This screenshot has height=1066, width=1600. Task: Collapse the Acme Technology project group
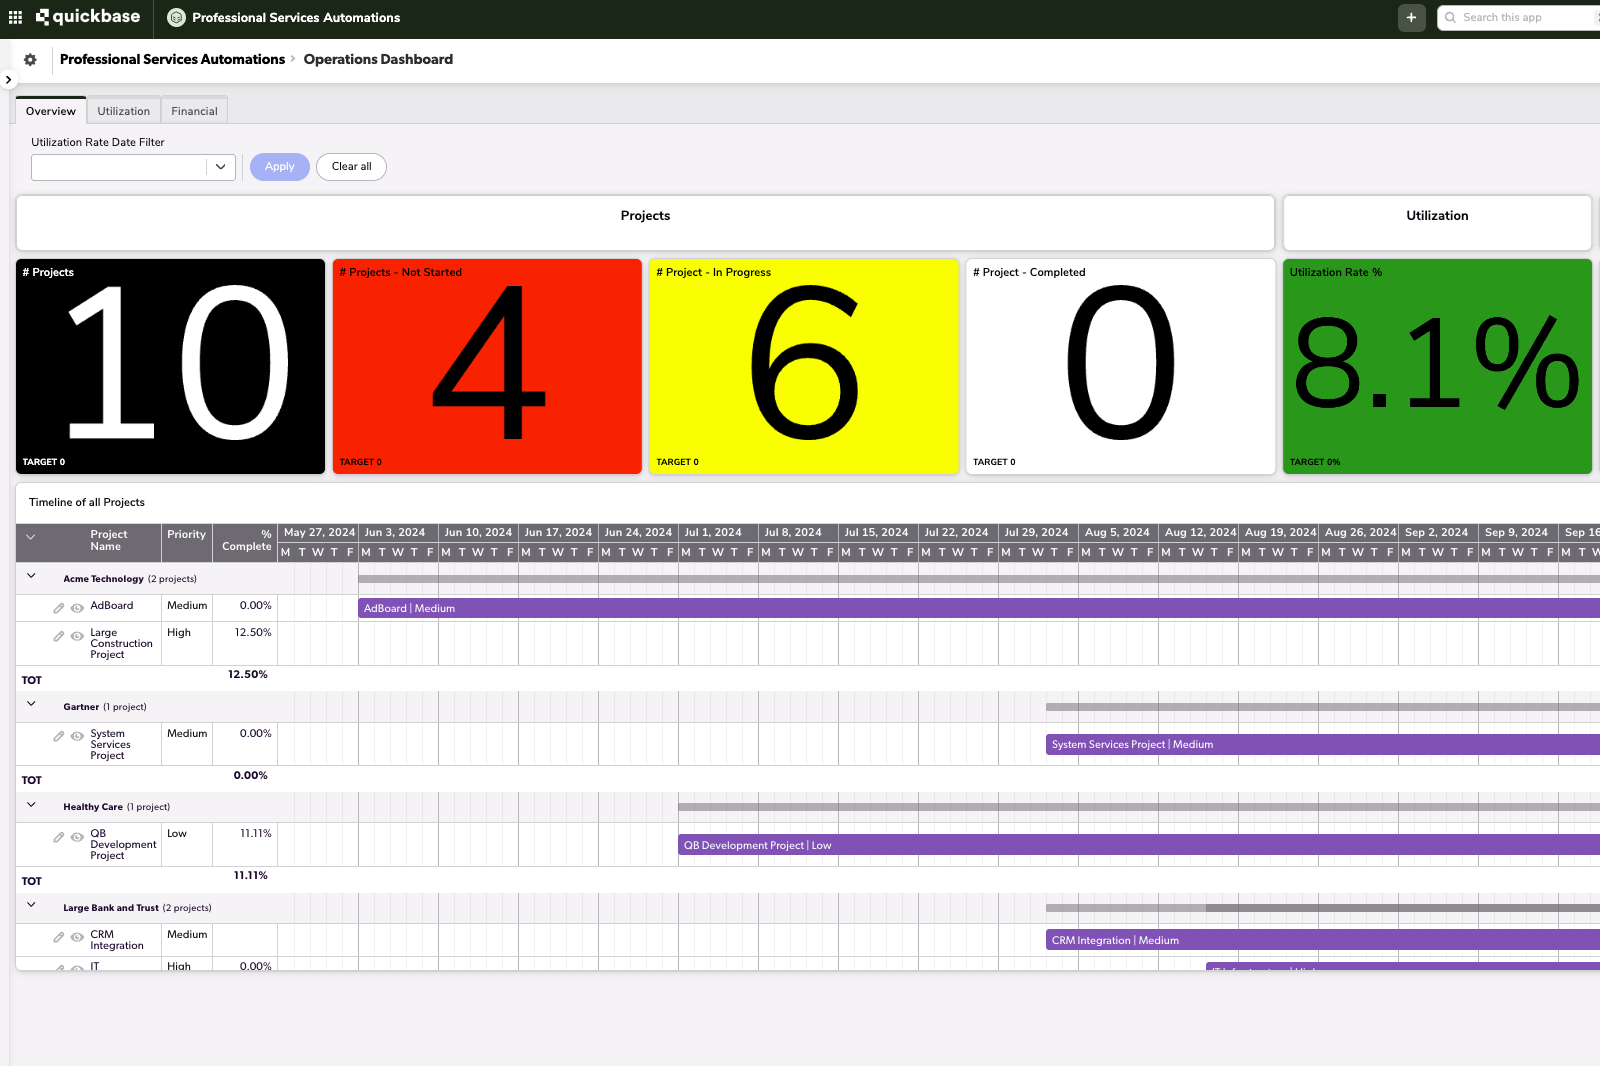point(31,575)
